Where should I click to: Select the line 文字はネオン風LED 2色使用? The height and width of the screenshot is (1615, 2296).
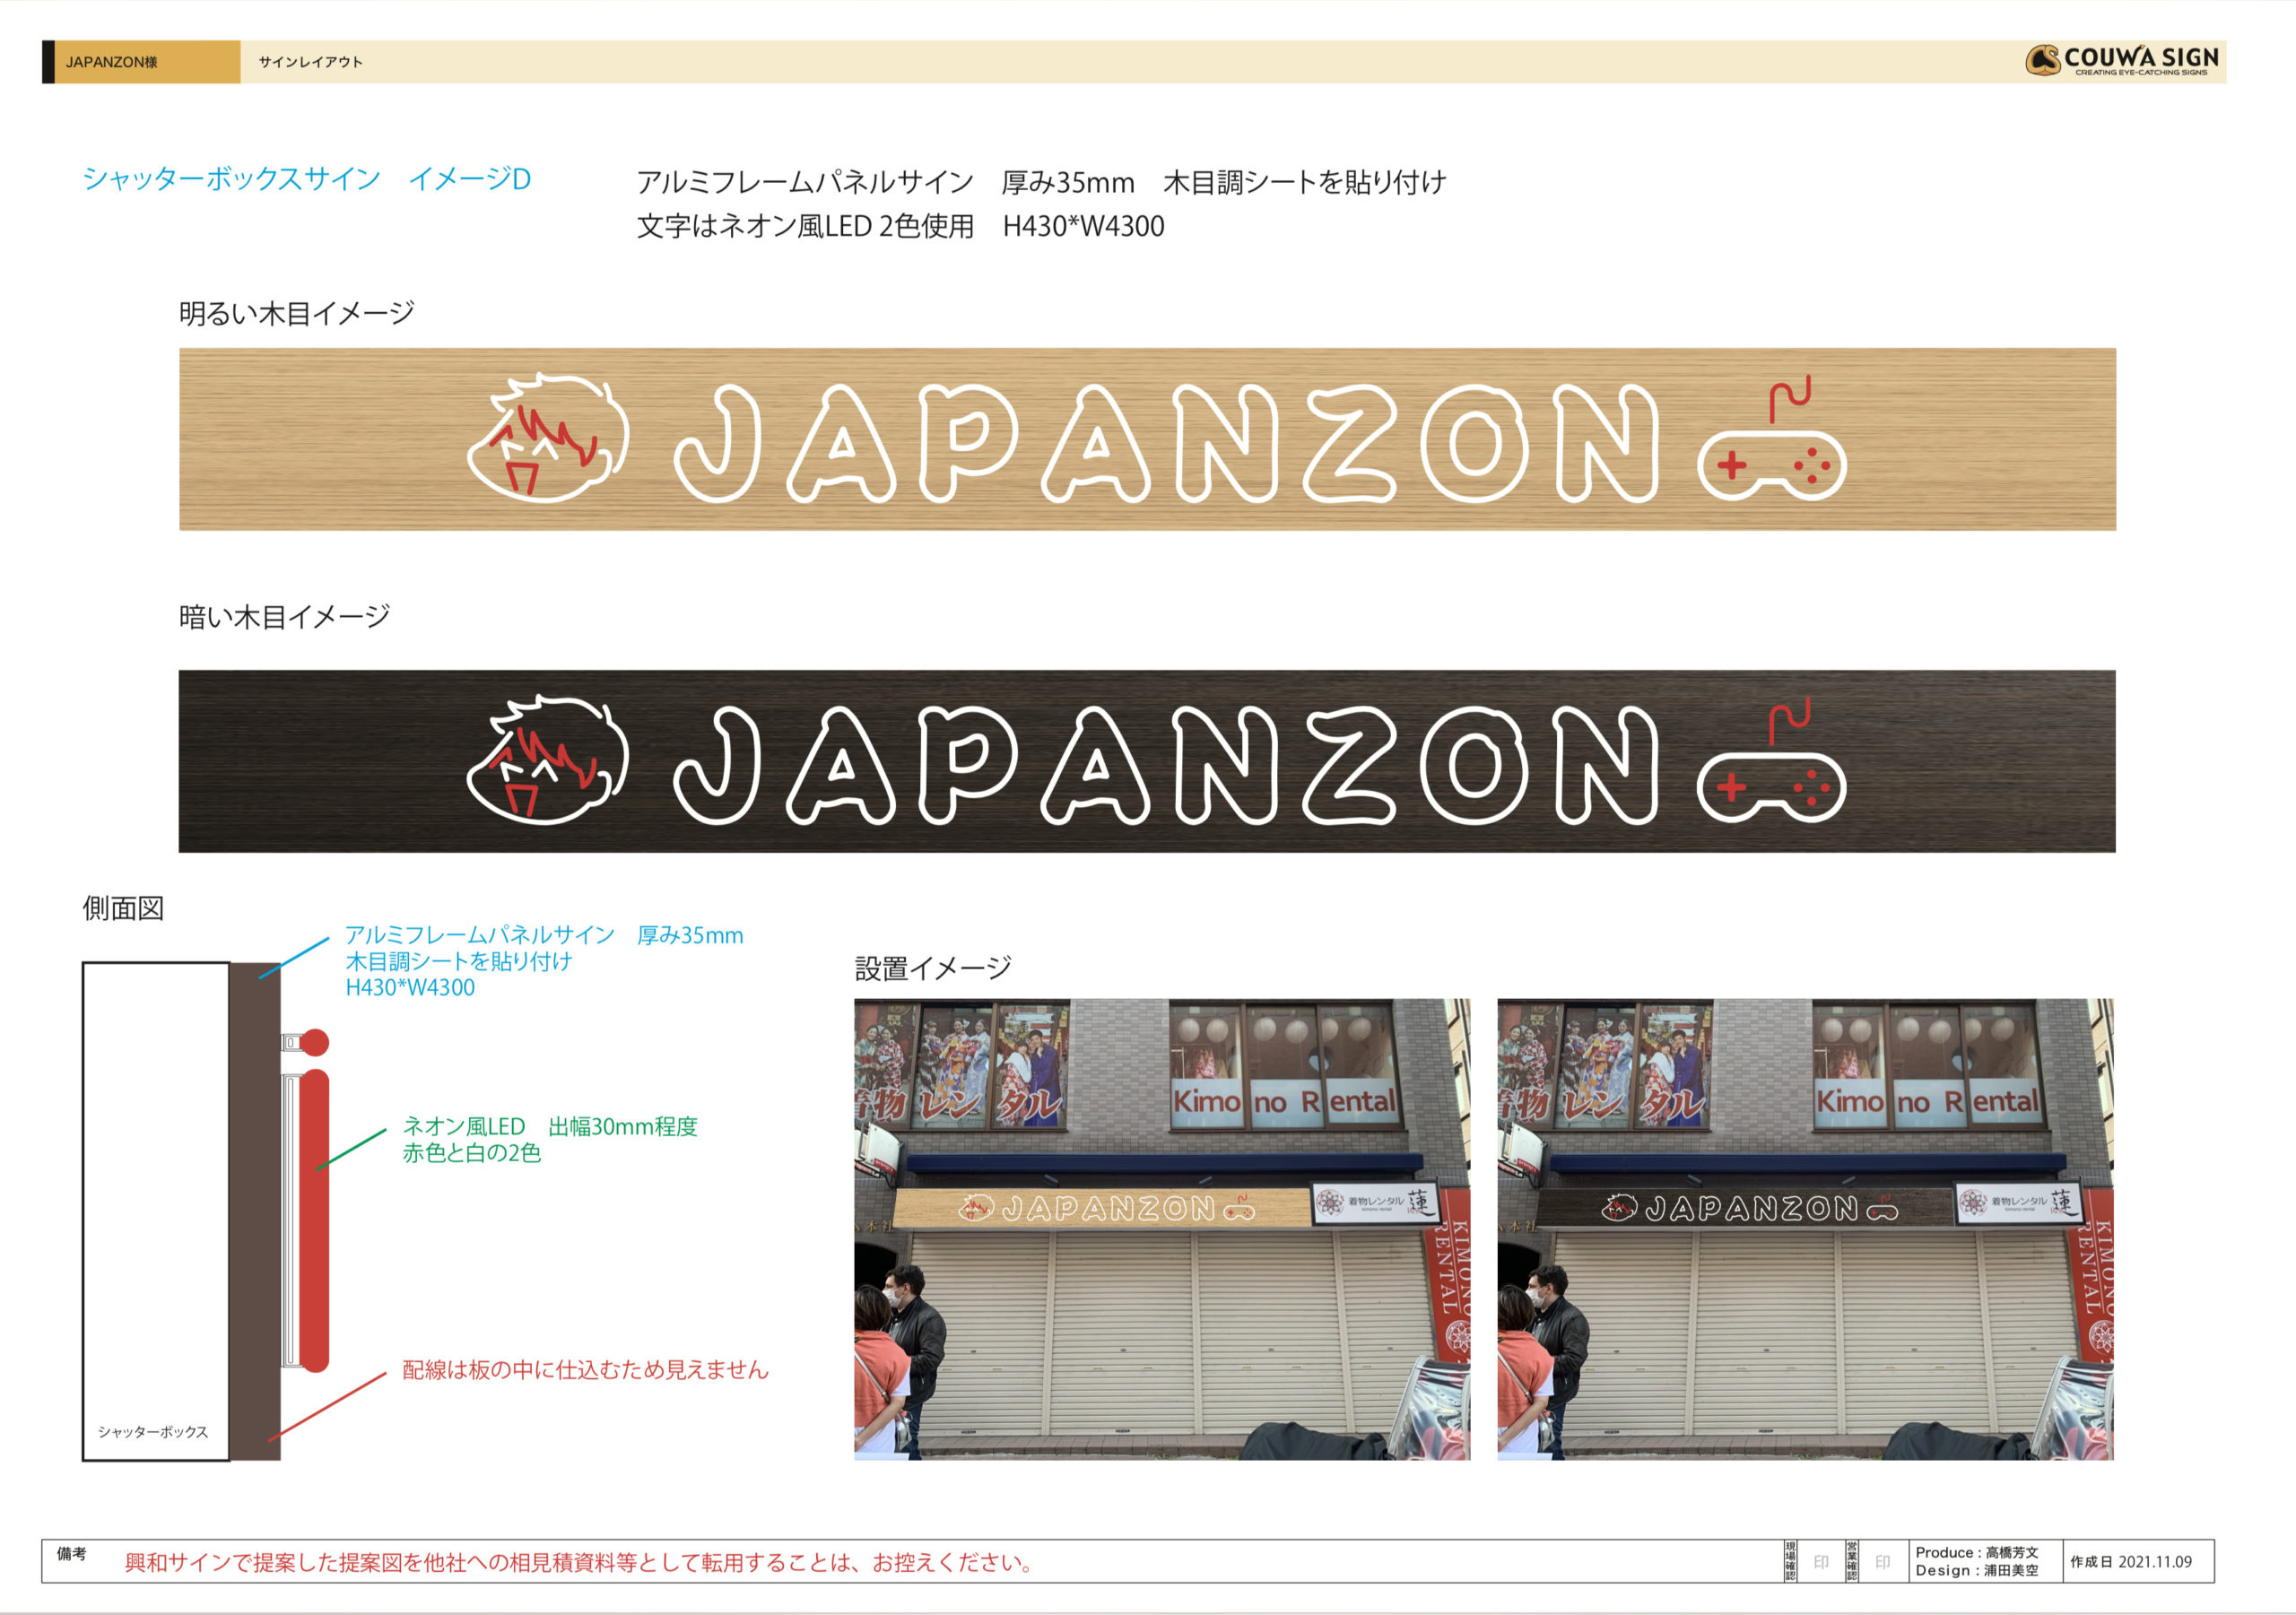tap(806, 226)
